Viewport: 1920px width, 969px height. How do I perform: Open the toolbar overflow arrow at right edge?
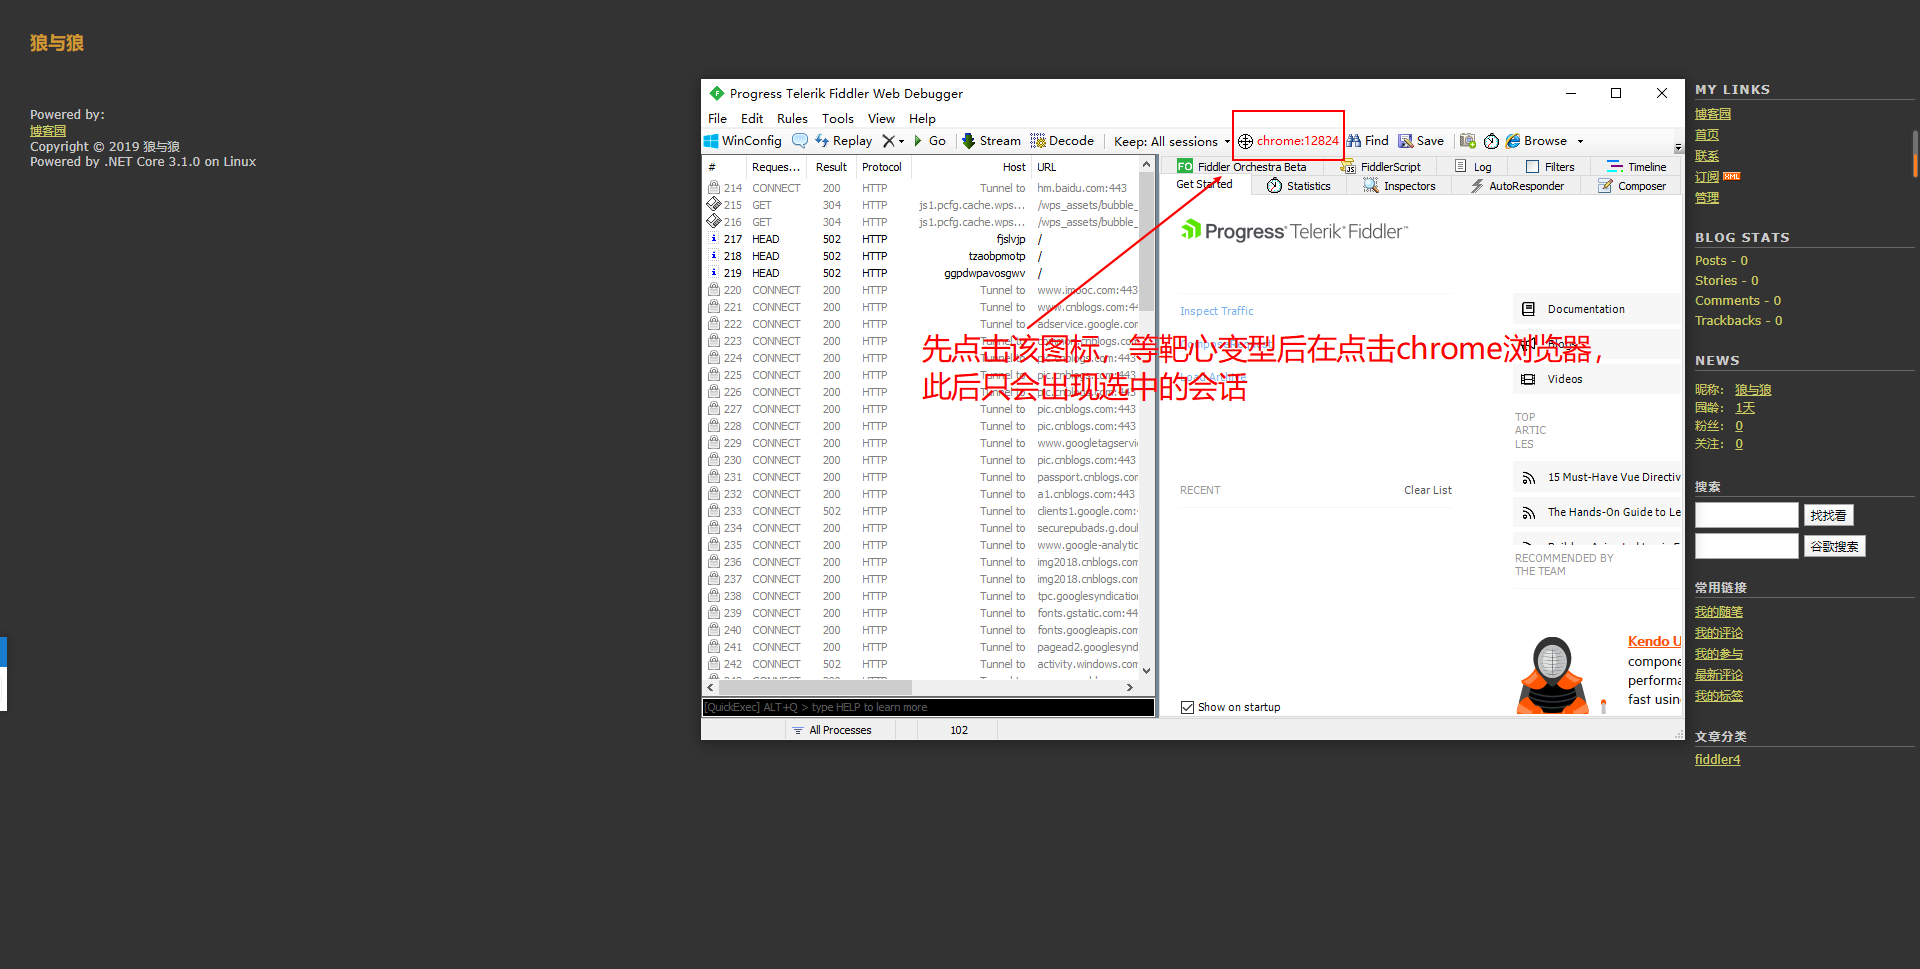coord(1679,146)
